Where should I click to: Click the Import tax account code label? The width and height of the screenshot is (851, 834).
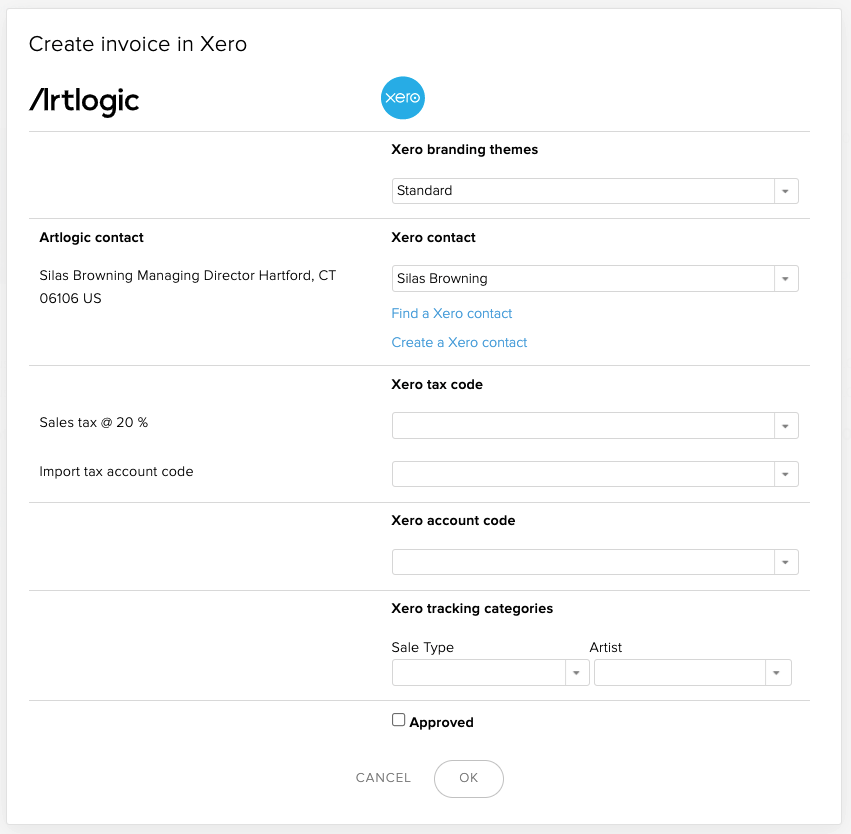[116, 472]
